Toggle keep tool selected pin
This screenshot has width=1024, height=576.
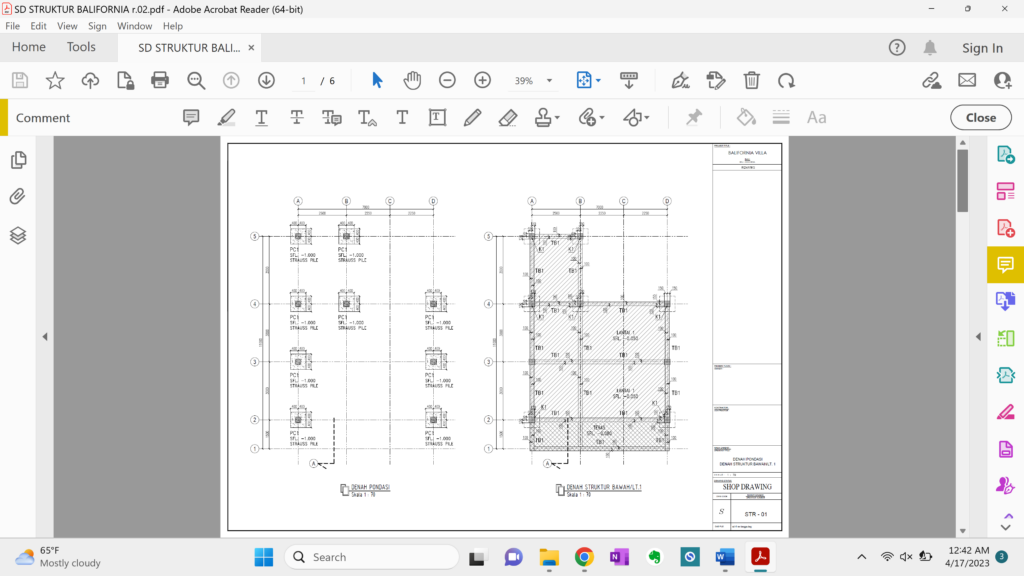click(693, 117)
